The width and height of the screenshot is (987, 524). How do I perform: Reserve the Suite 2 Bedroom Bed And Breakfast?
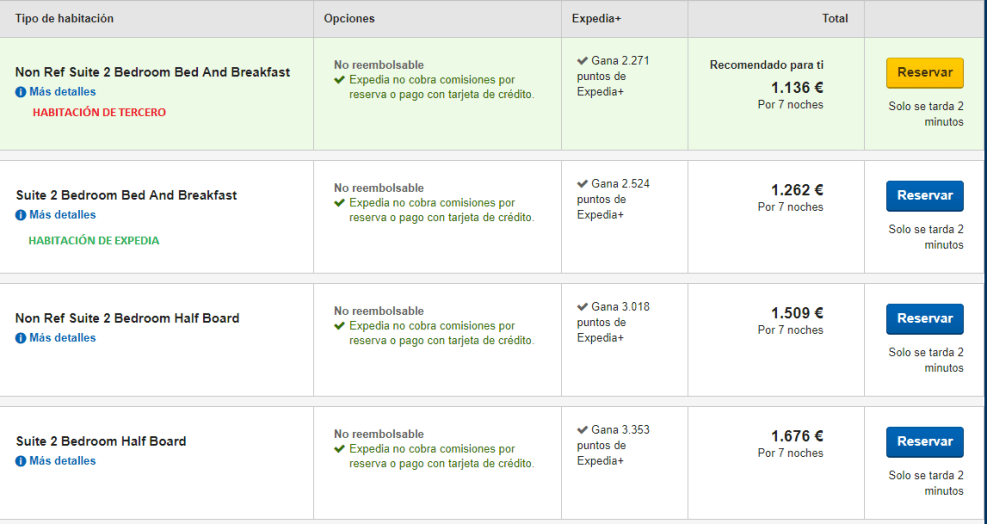(x=924, y=196)
